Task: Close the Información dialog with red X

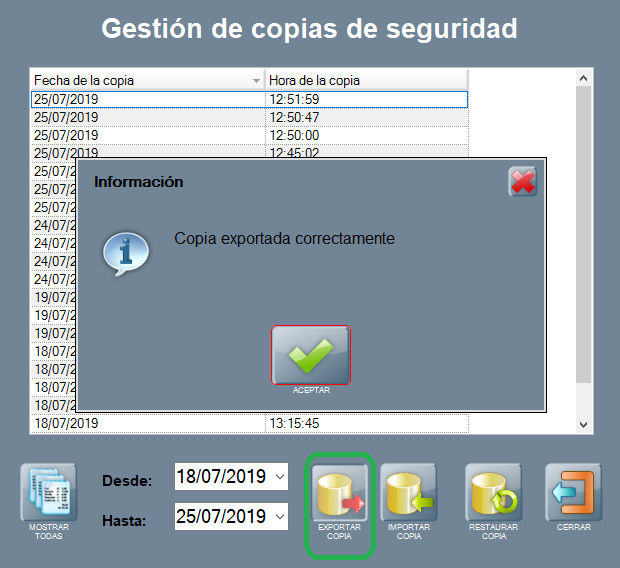Action: tap(522, 182)
